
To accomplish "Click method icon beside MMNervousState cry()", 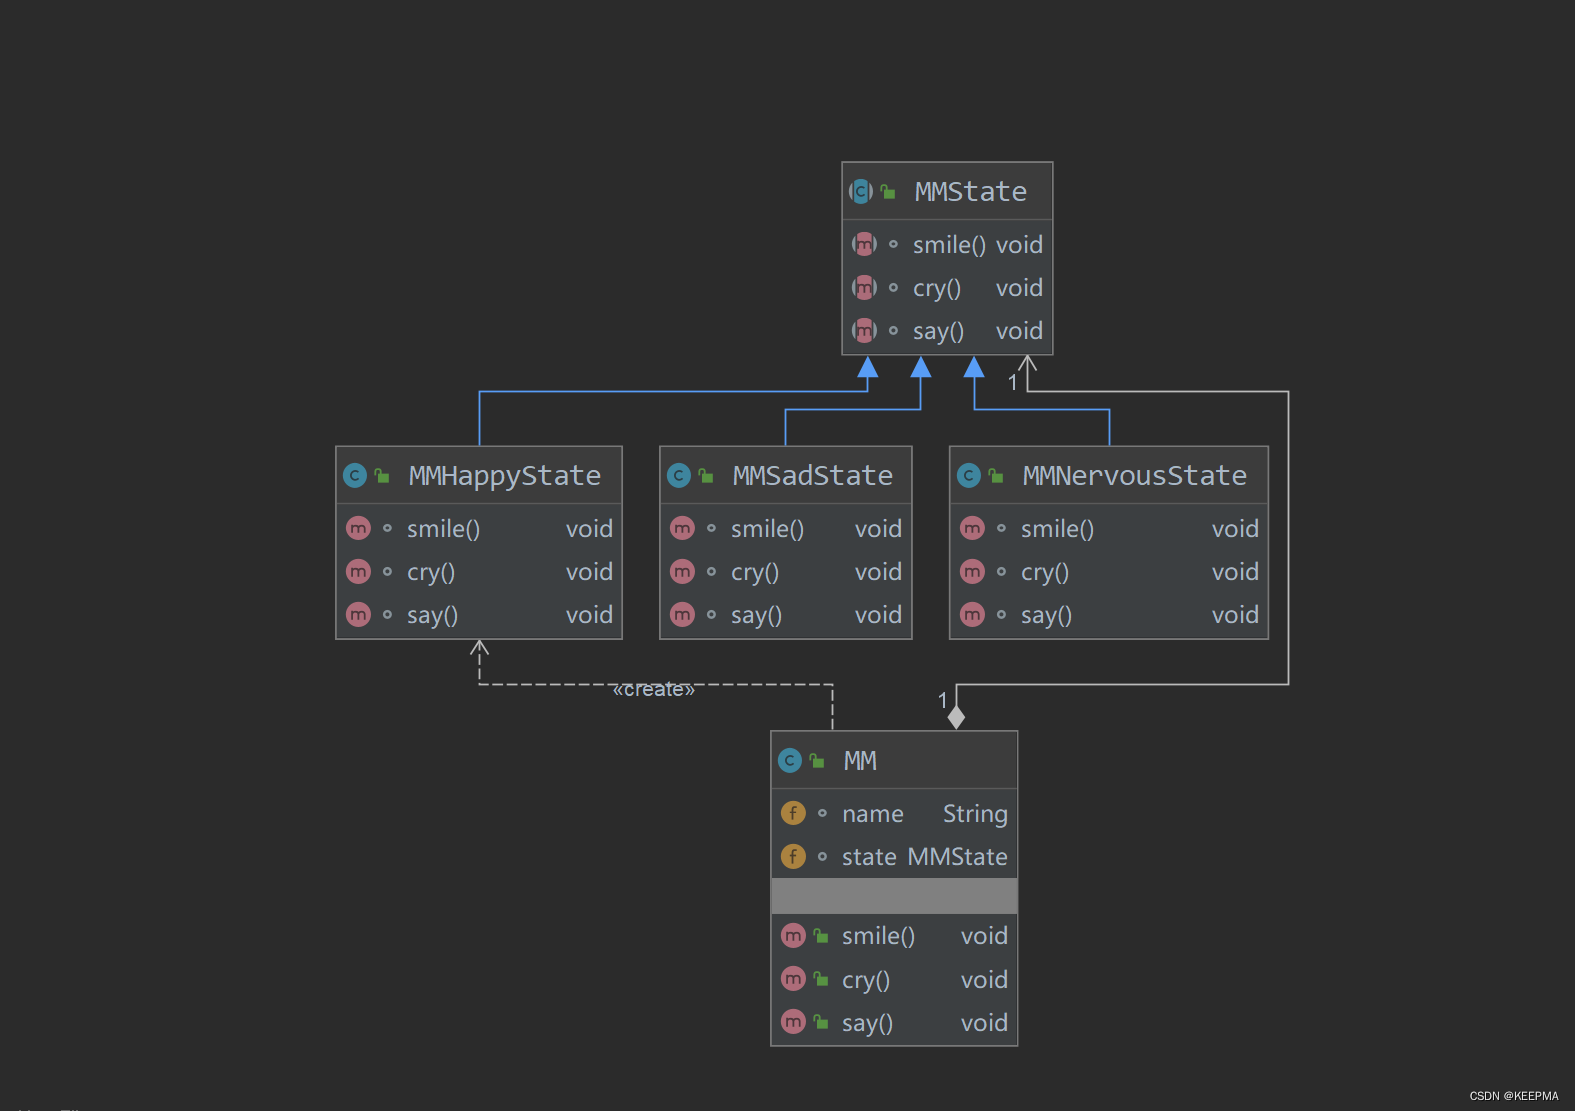I will pyautogui.click(x=972, y=571).
